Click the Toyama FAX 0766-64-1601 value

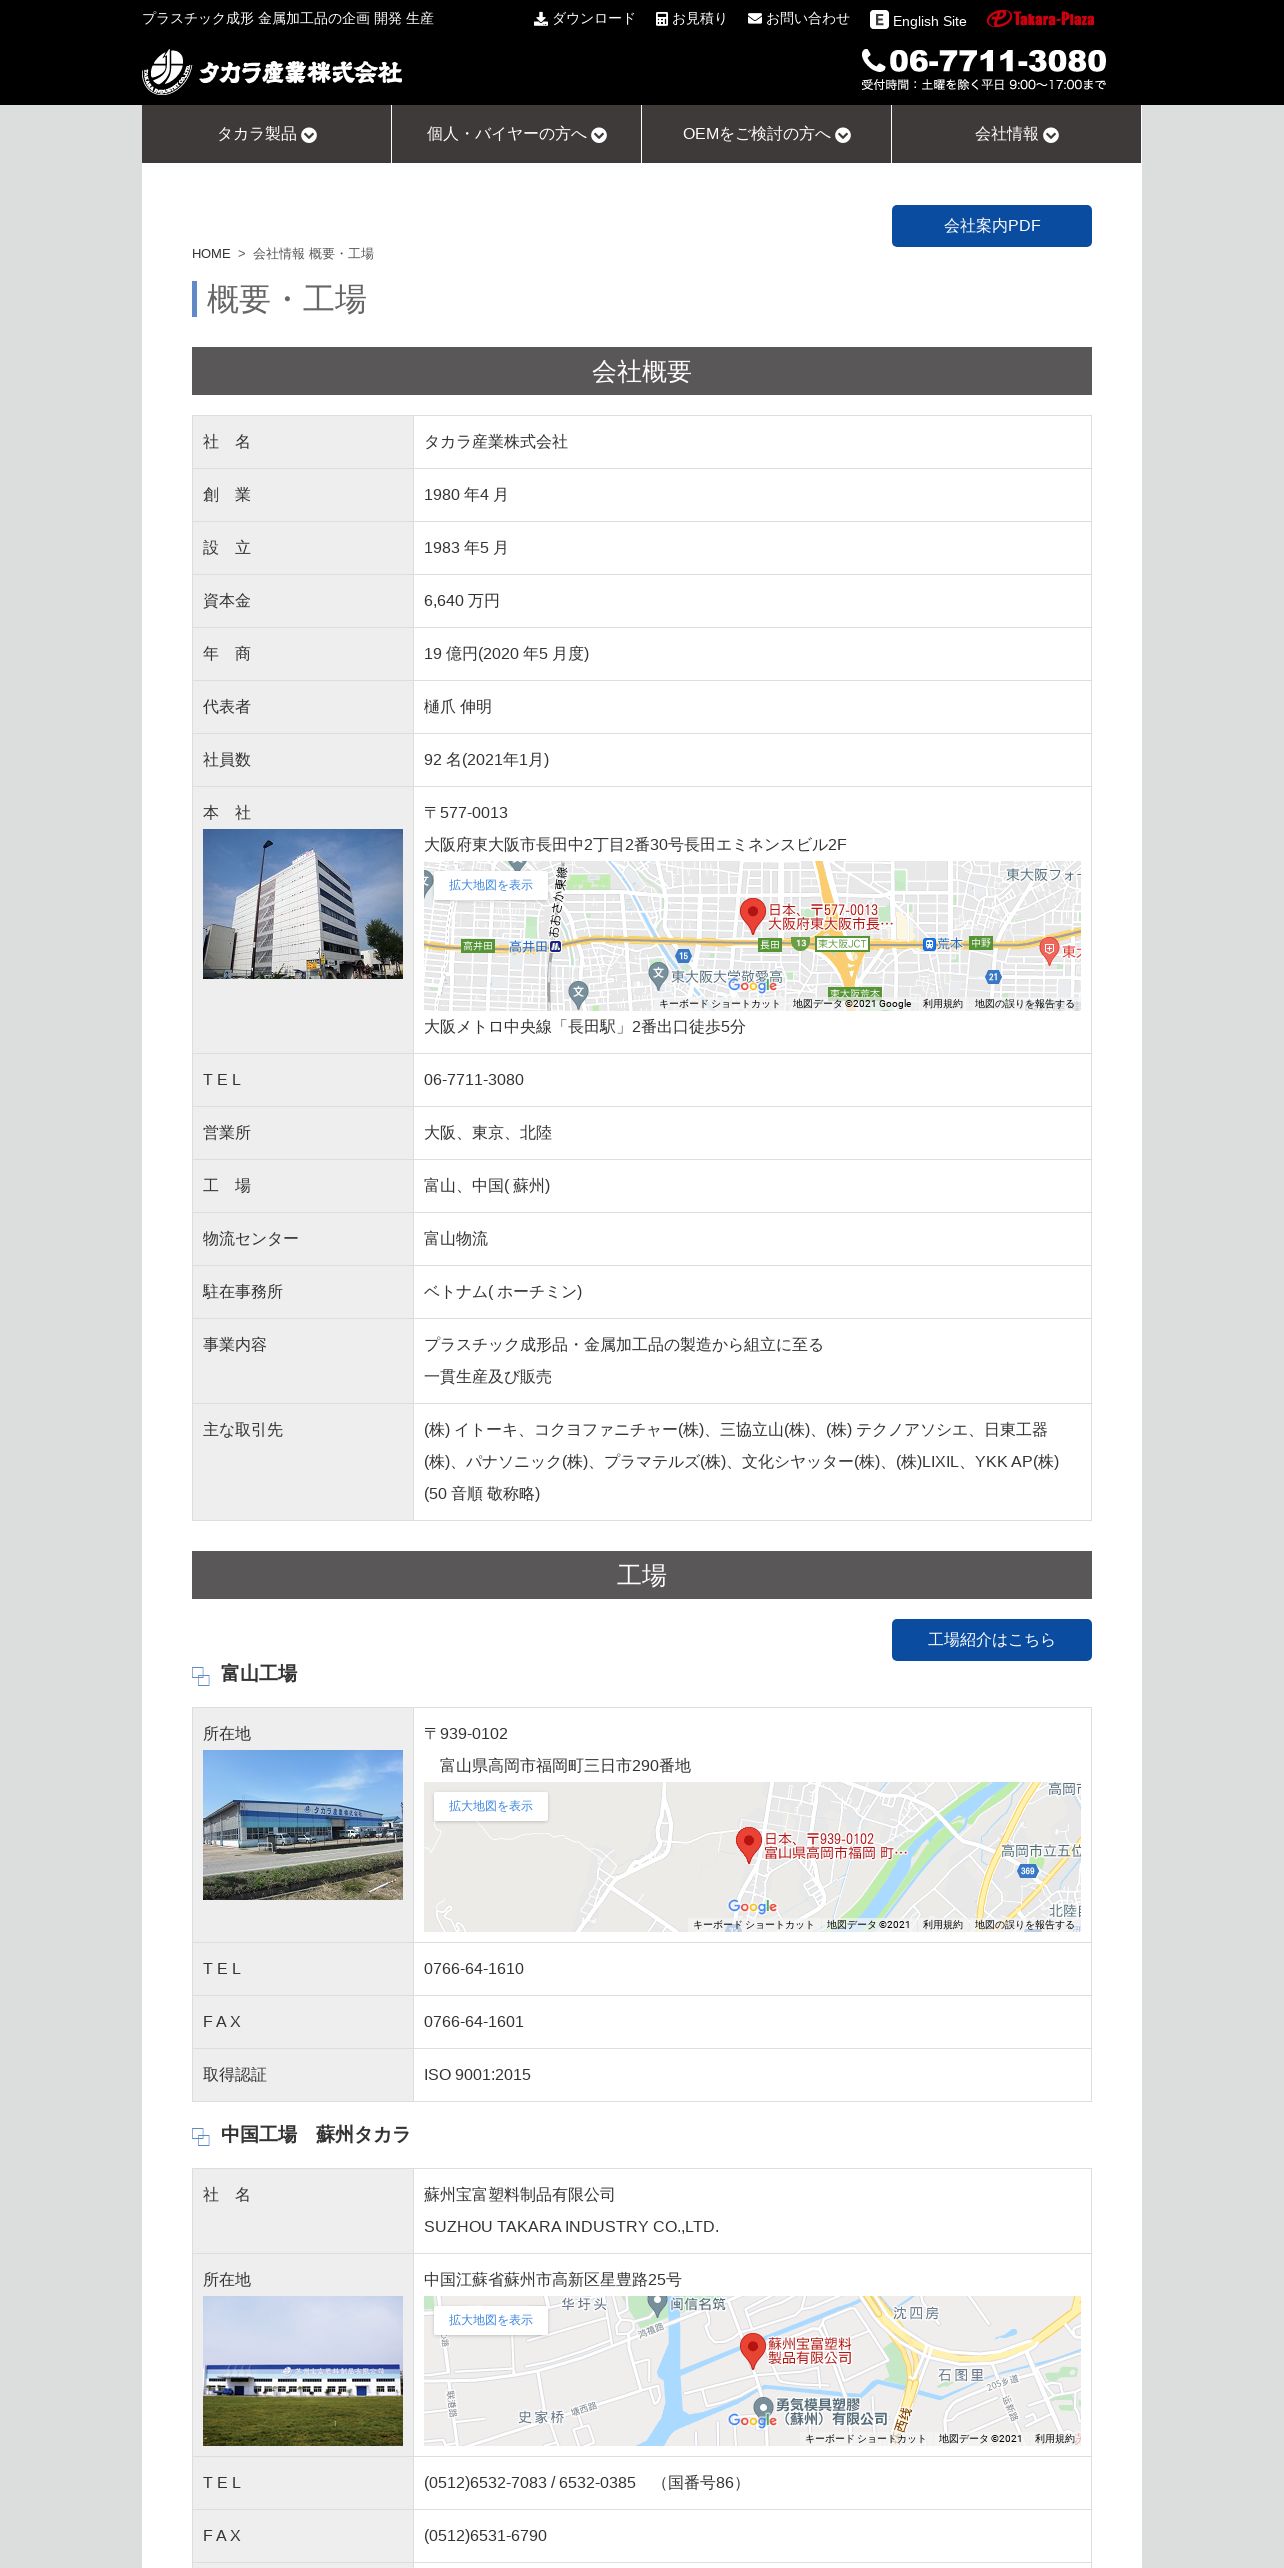click(x=474, y=2022)
